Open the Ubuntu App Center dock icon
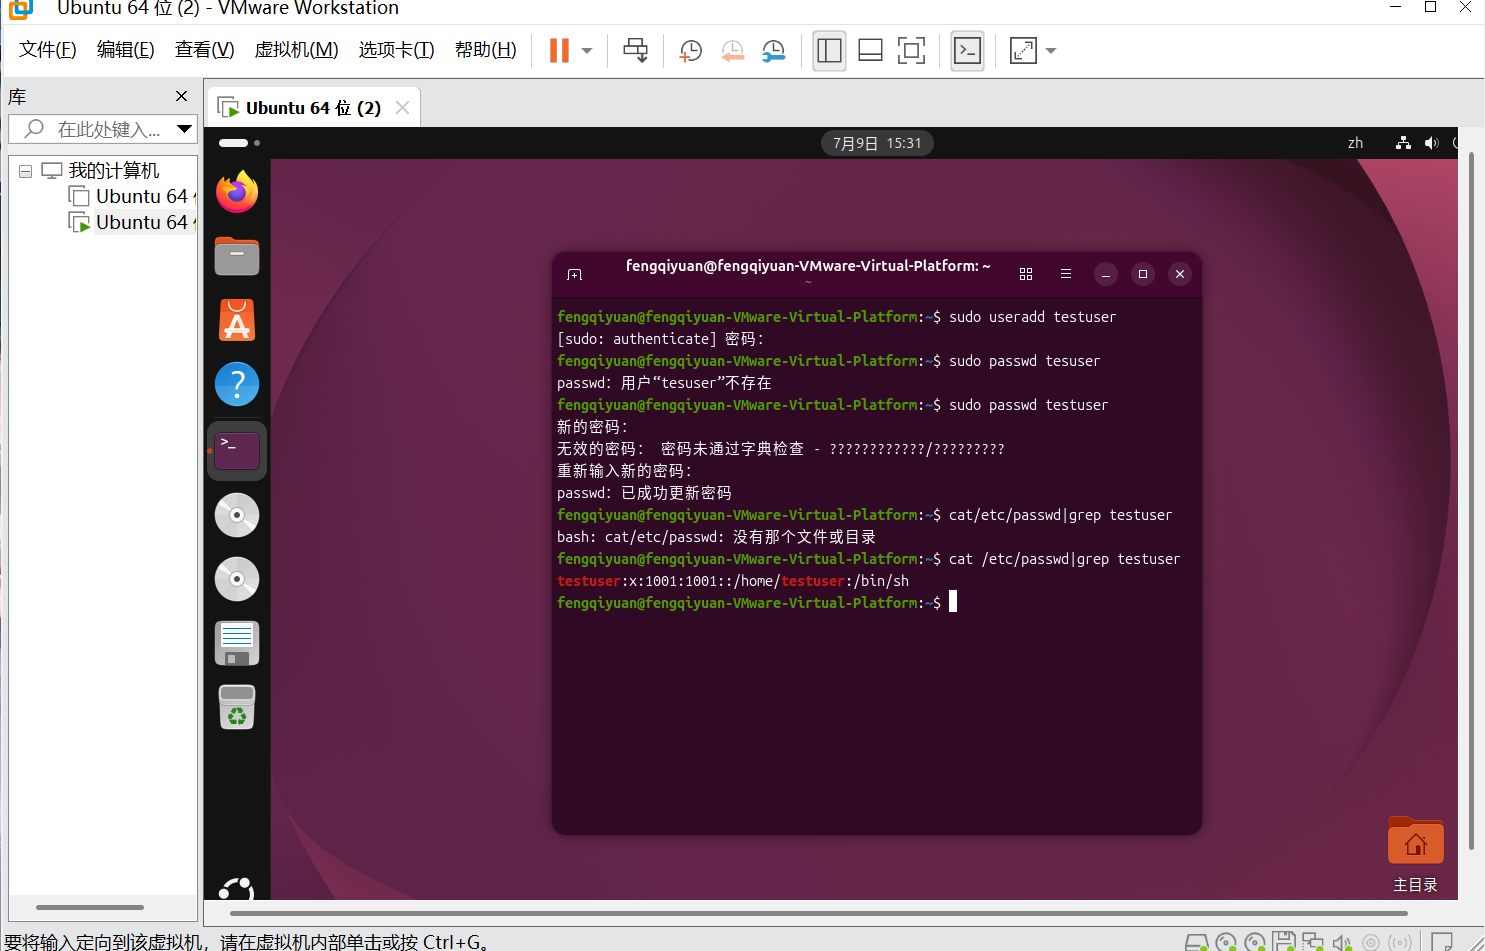 (x=237, y=320)
